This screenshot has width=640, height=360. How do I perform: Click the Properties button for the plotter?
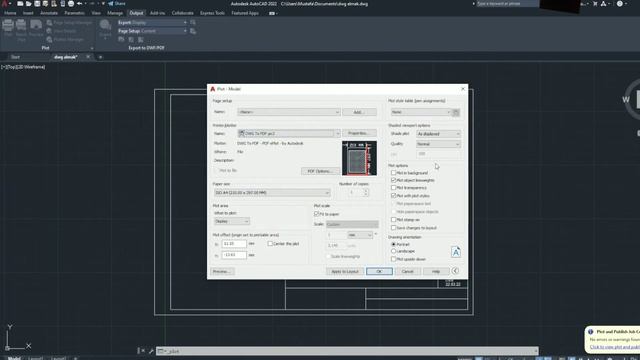[359, 133]
